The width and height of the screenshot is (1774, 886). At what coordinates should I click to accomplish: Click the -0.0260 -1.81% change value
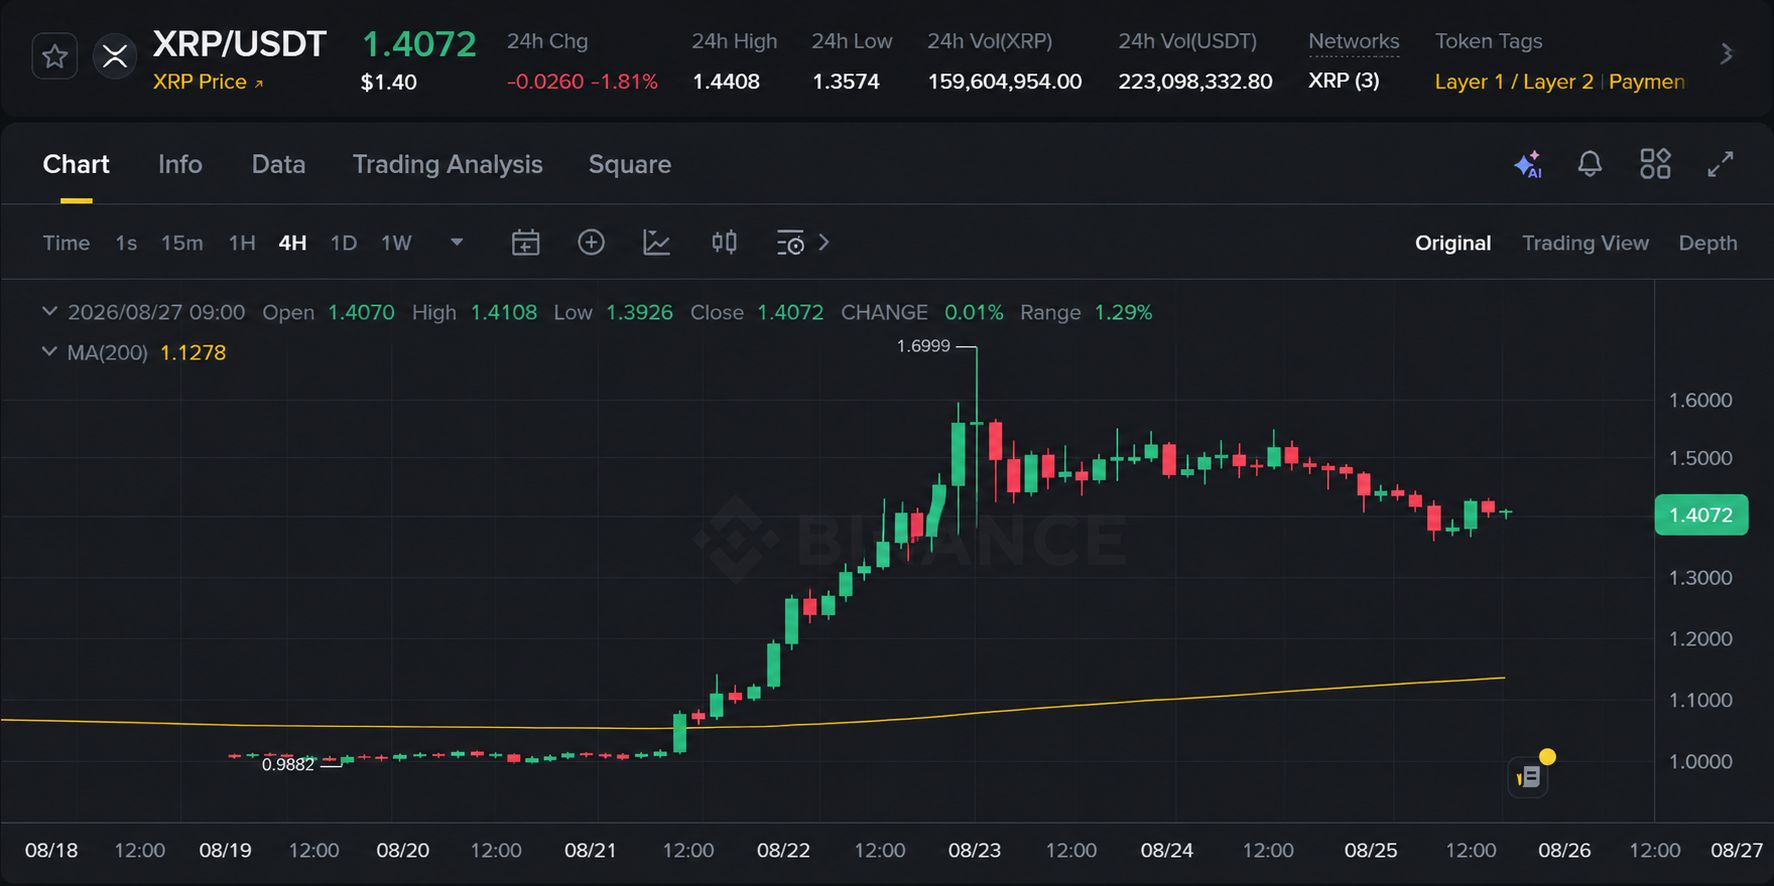click(x=582, y=82)
